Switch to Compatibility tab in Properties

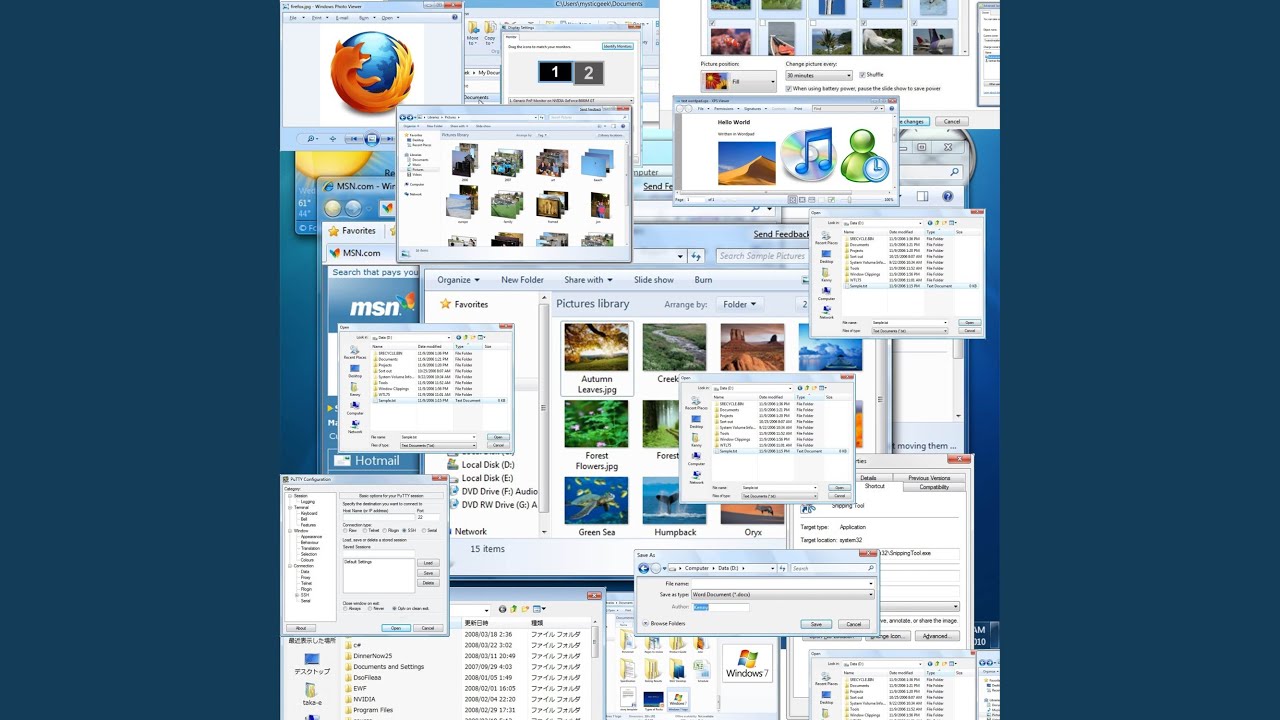934,487
